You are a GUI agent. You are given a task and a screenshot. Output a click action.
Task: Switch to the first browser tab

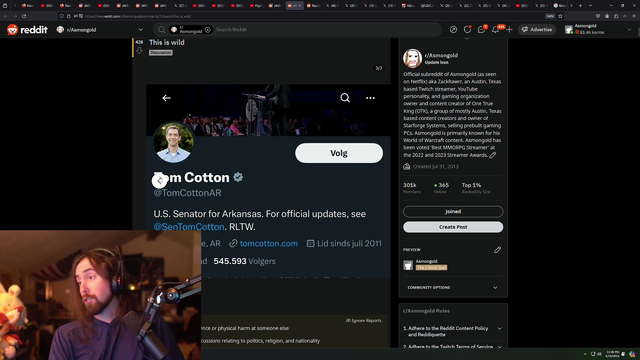28,6
